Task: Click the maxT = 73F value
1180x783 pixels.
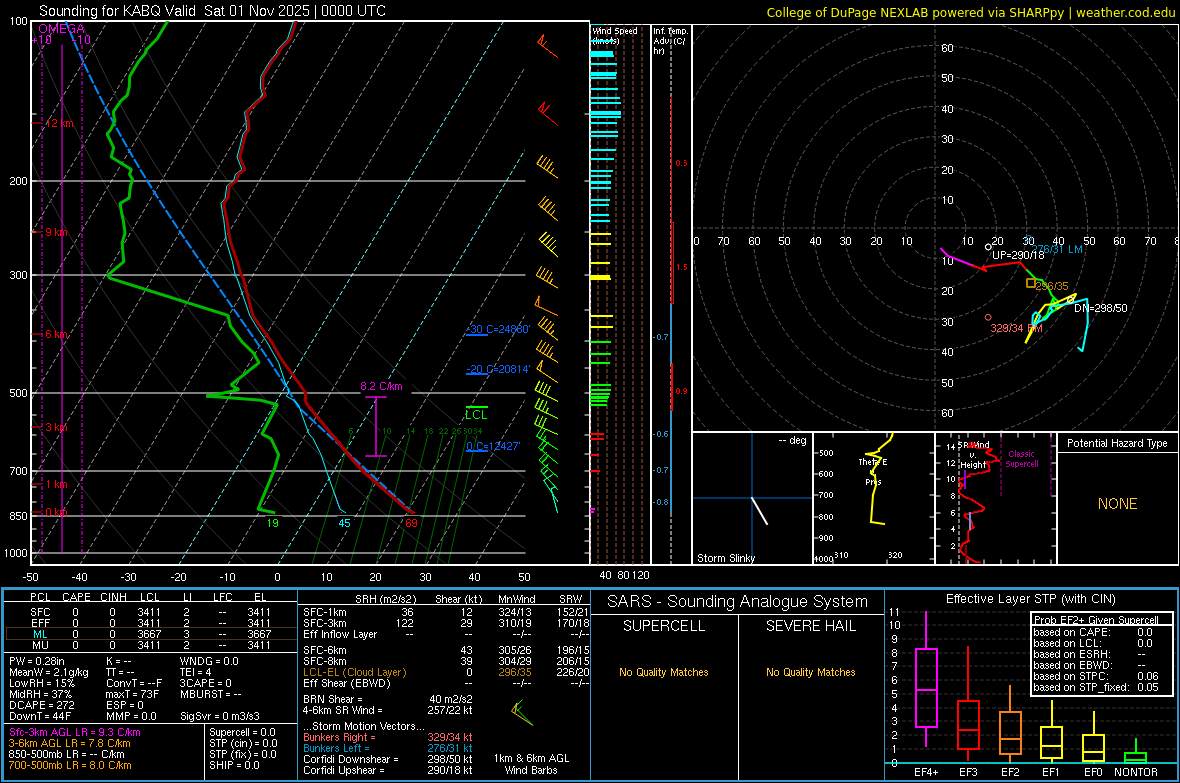Action: 132,694
